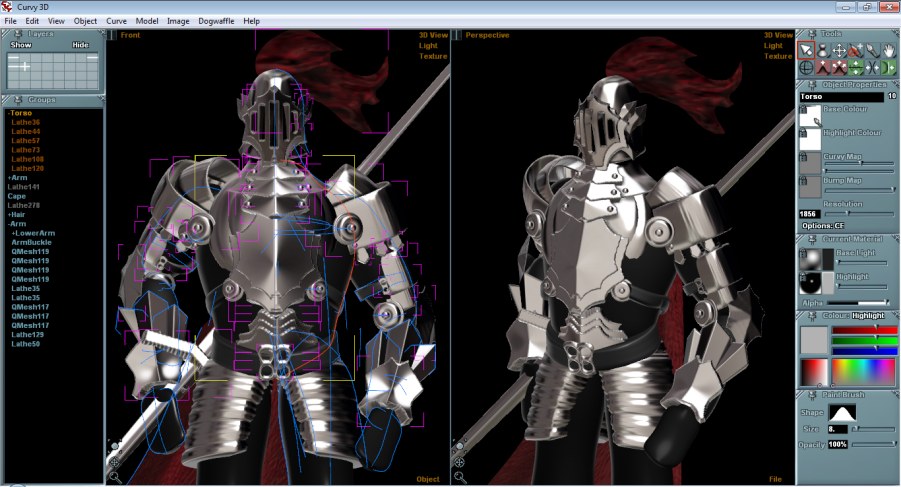
Task: Click the magnifier in the Front view
Action: [115, 477]
